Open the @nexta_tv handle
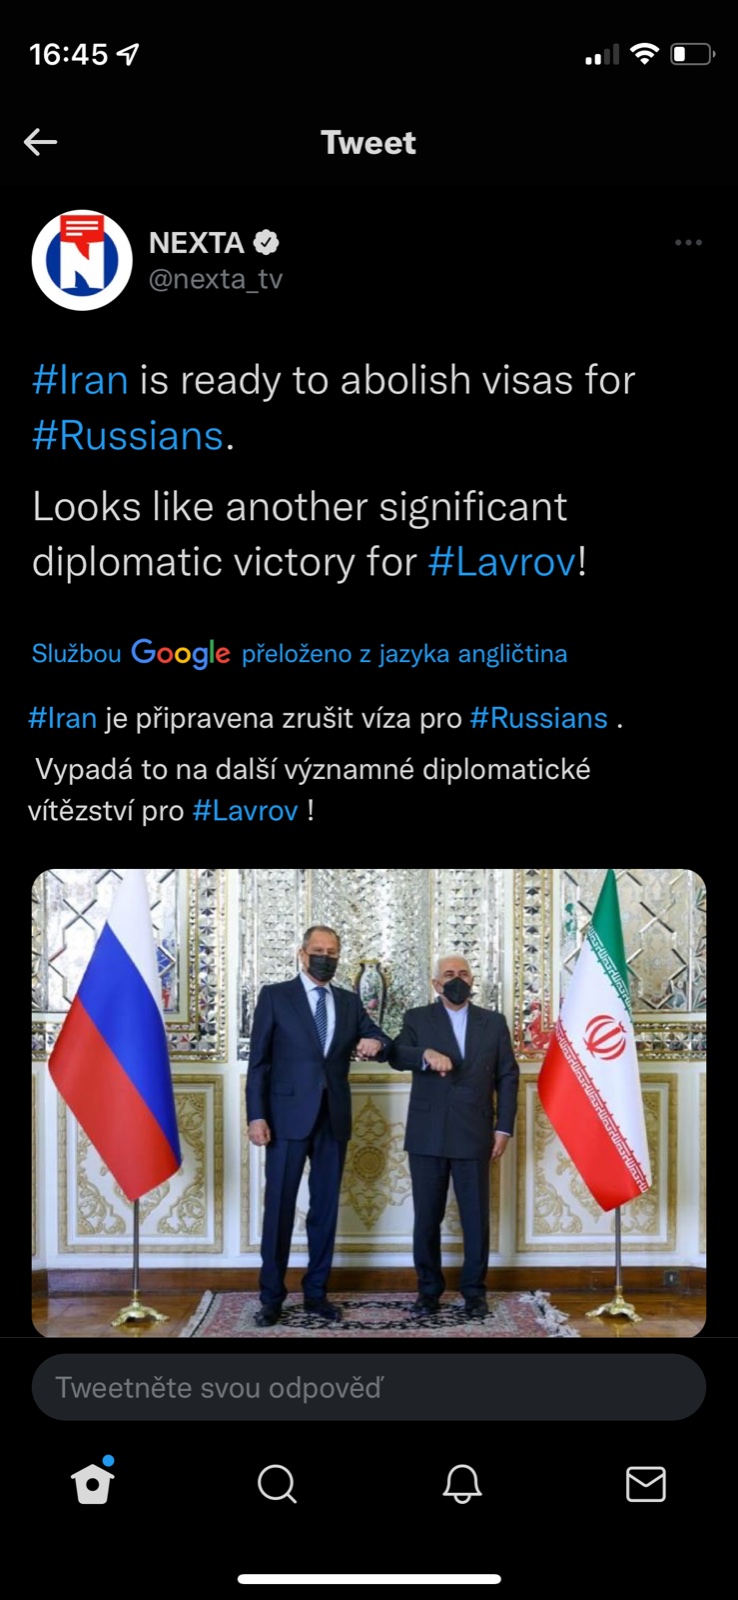 click(x=216, y=279)
